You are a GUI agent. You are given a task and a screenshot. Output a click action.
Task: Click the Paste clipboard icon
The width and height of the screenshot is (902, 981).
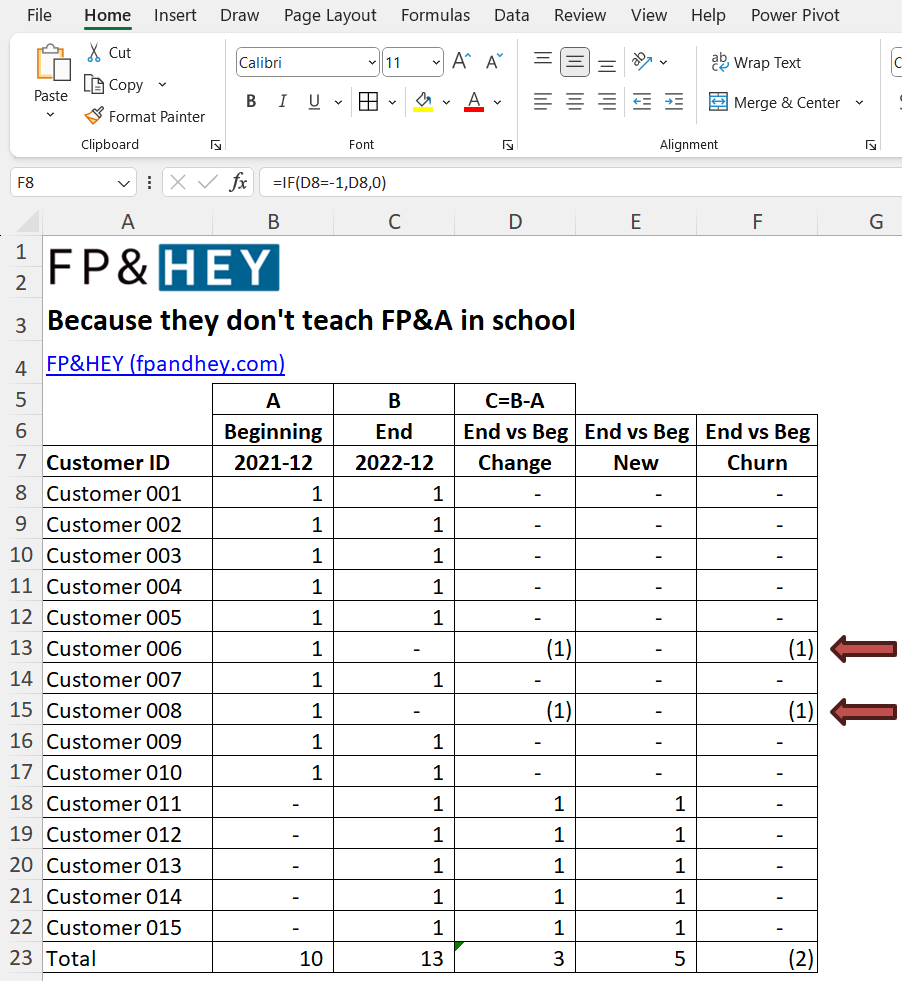[x=53, y=63]
